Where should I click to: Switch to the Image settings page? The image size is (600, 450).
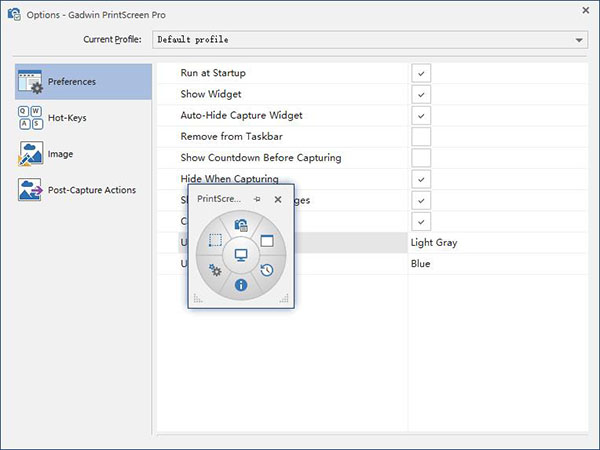pyautogui.click(x=83, y=154)
